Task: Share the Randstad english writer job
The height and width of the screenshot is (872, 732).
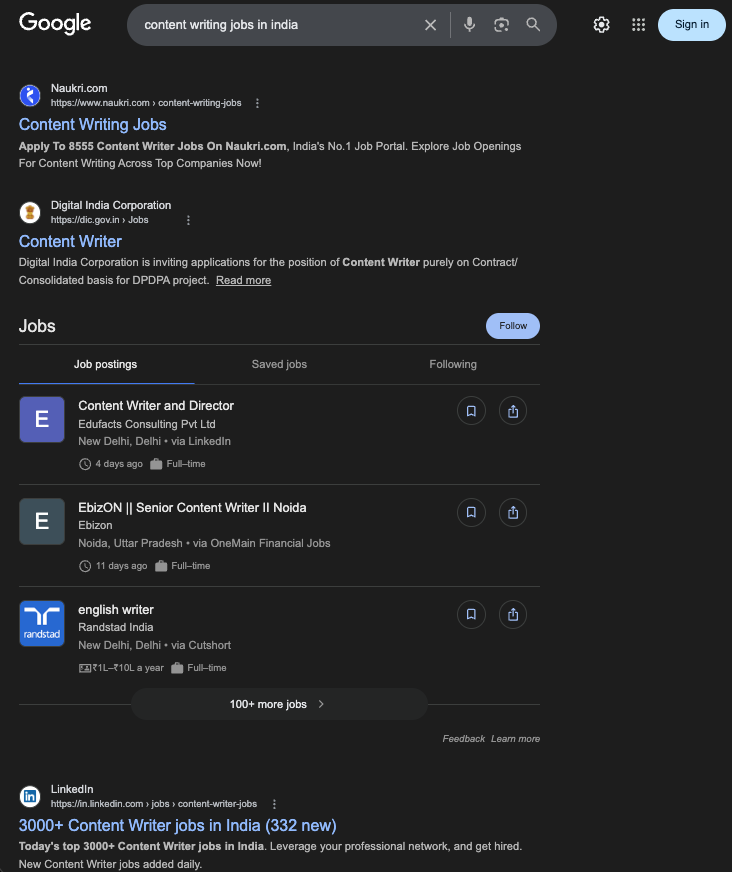Action: pyautogui.click(x=513, y=614)
